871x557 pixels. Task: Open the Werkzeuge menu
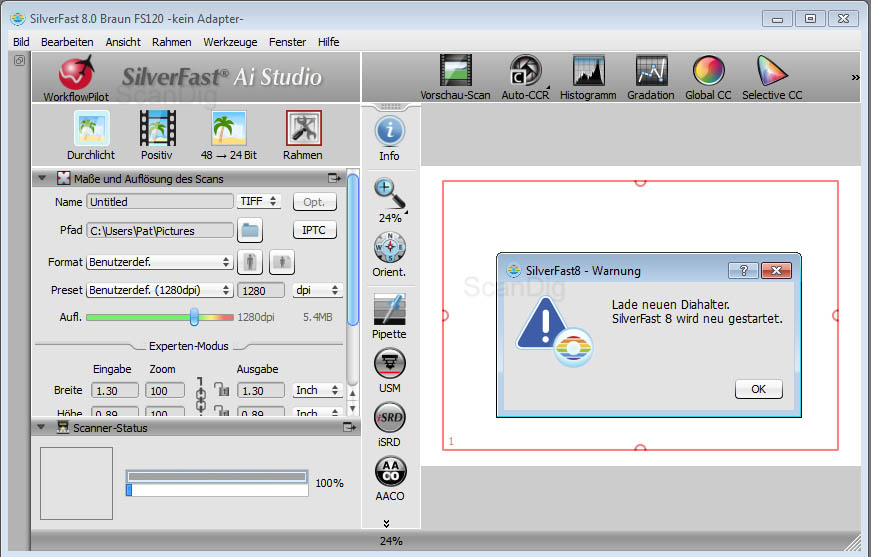[x=230, y=42]
